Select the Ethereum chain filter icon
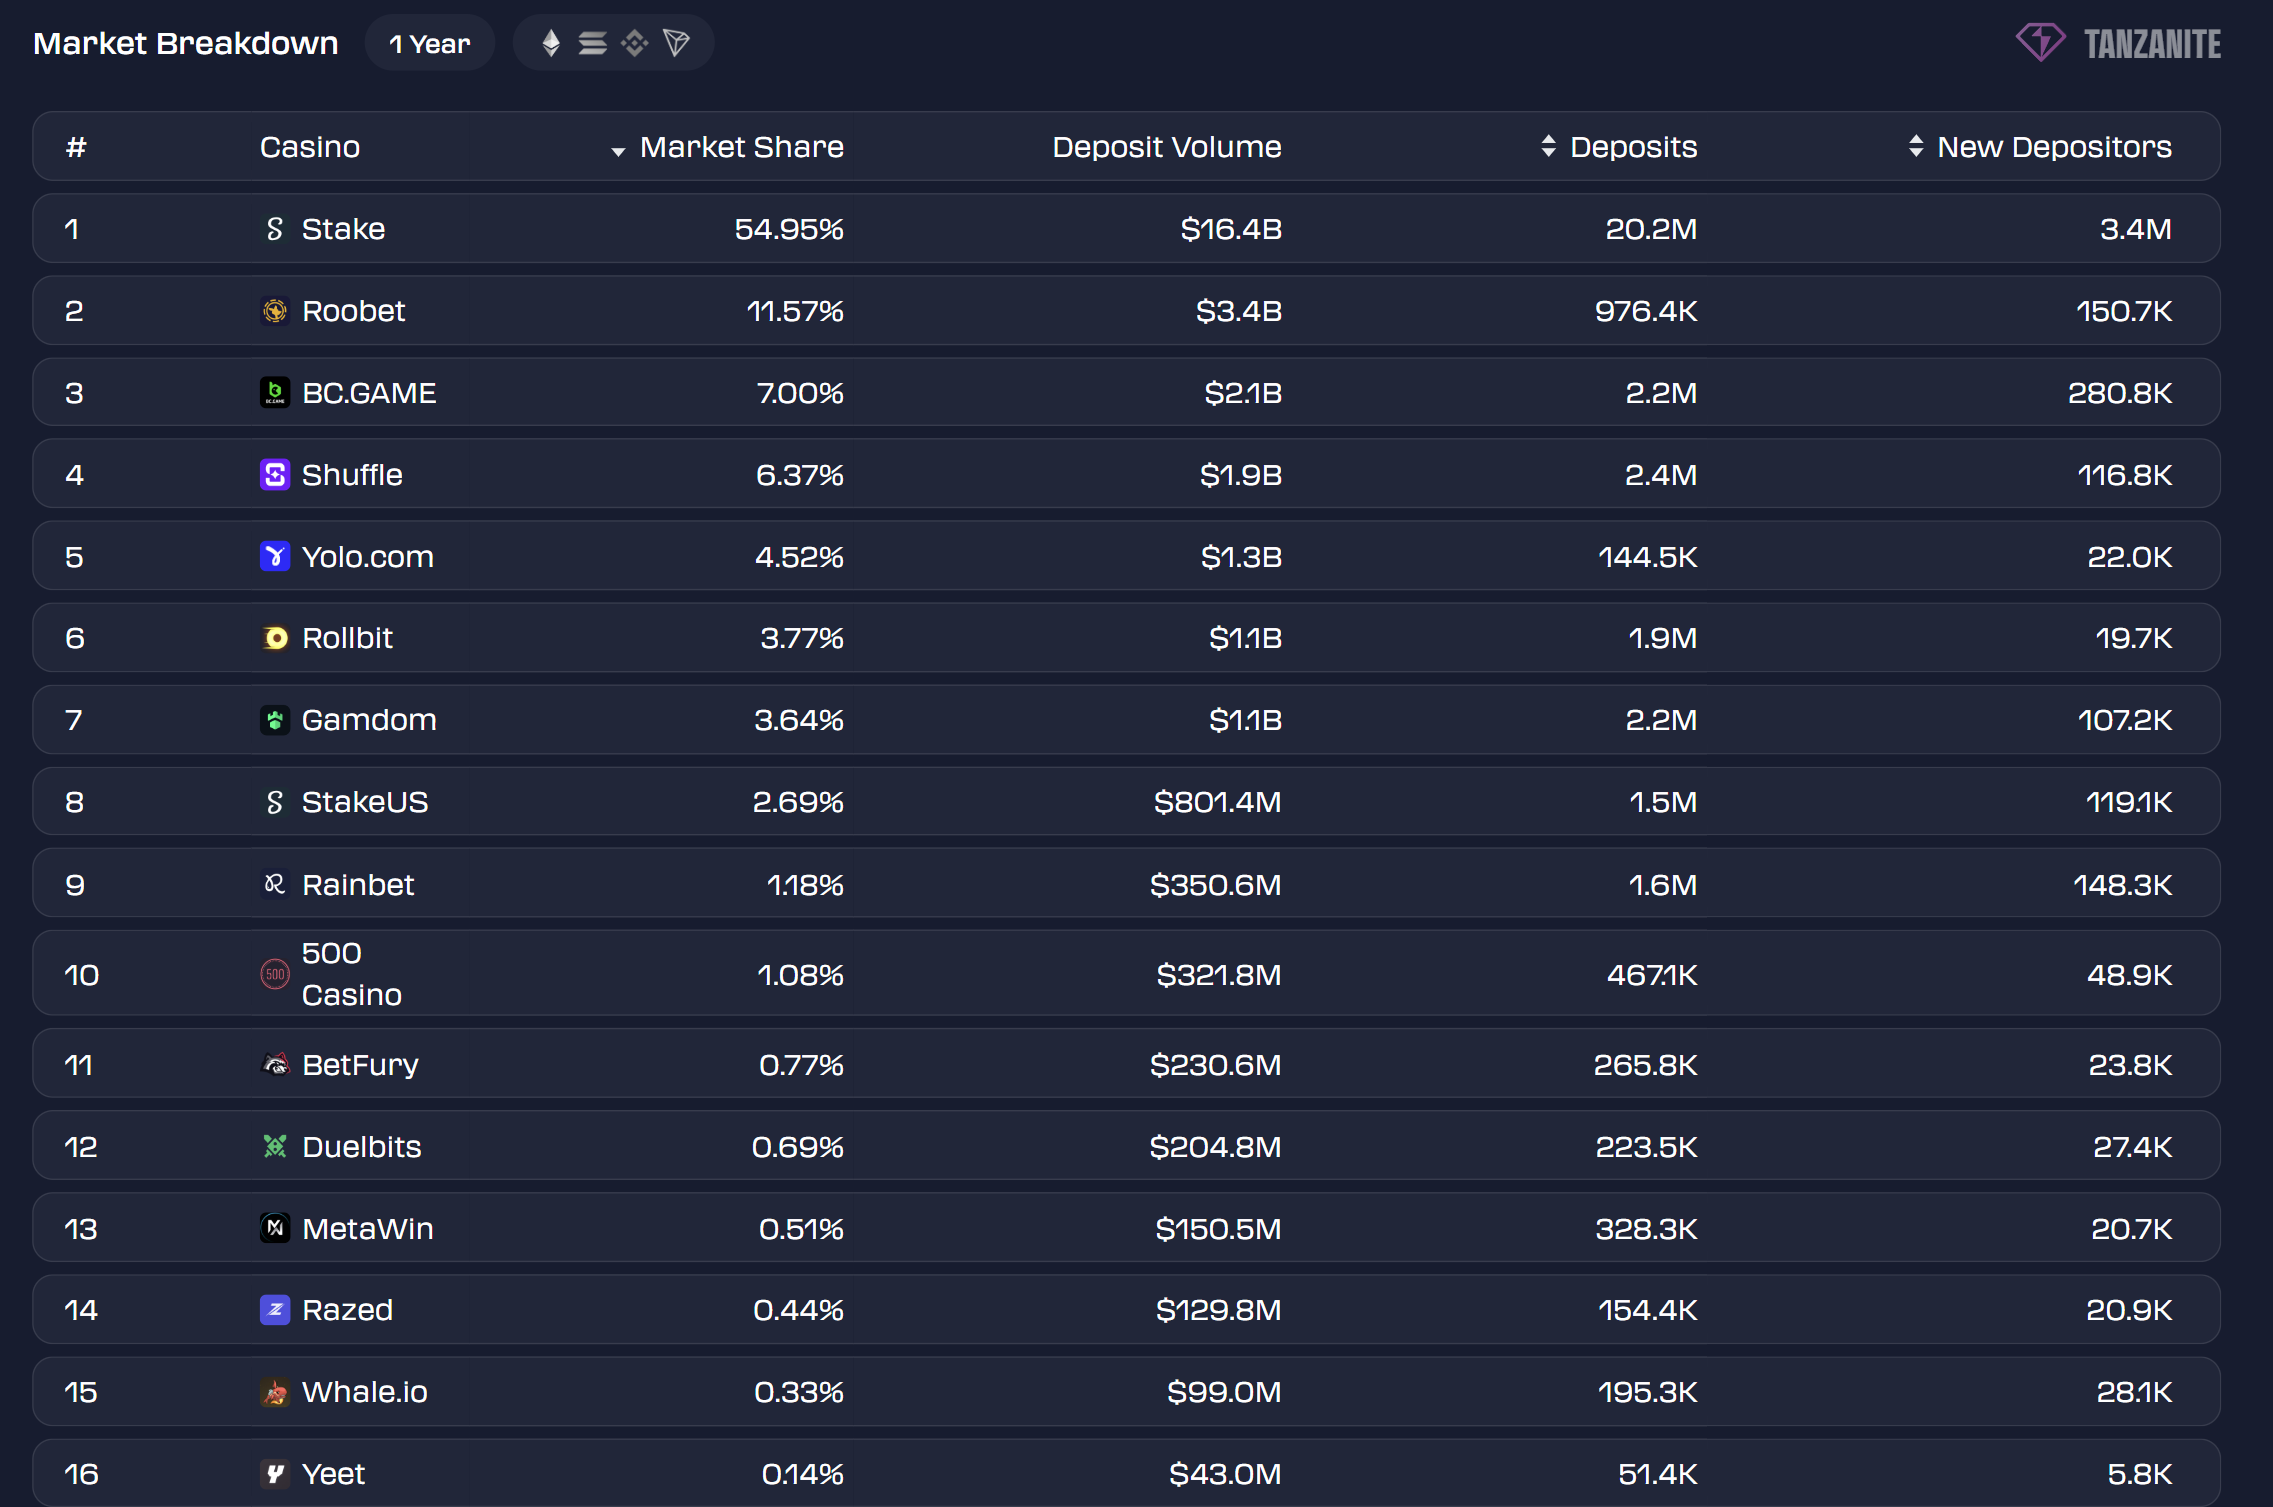Image resolution: width=2273 pixels, height=1507 pixels. click(551, 43)
